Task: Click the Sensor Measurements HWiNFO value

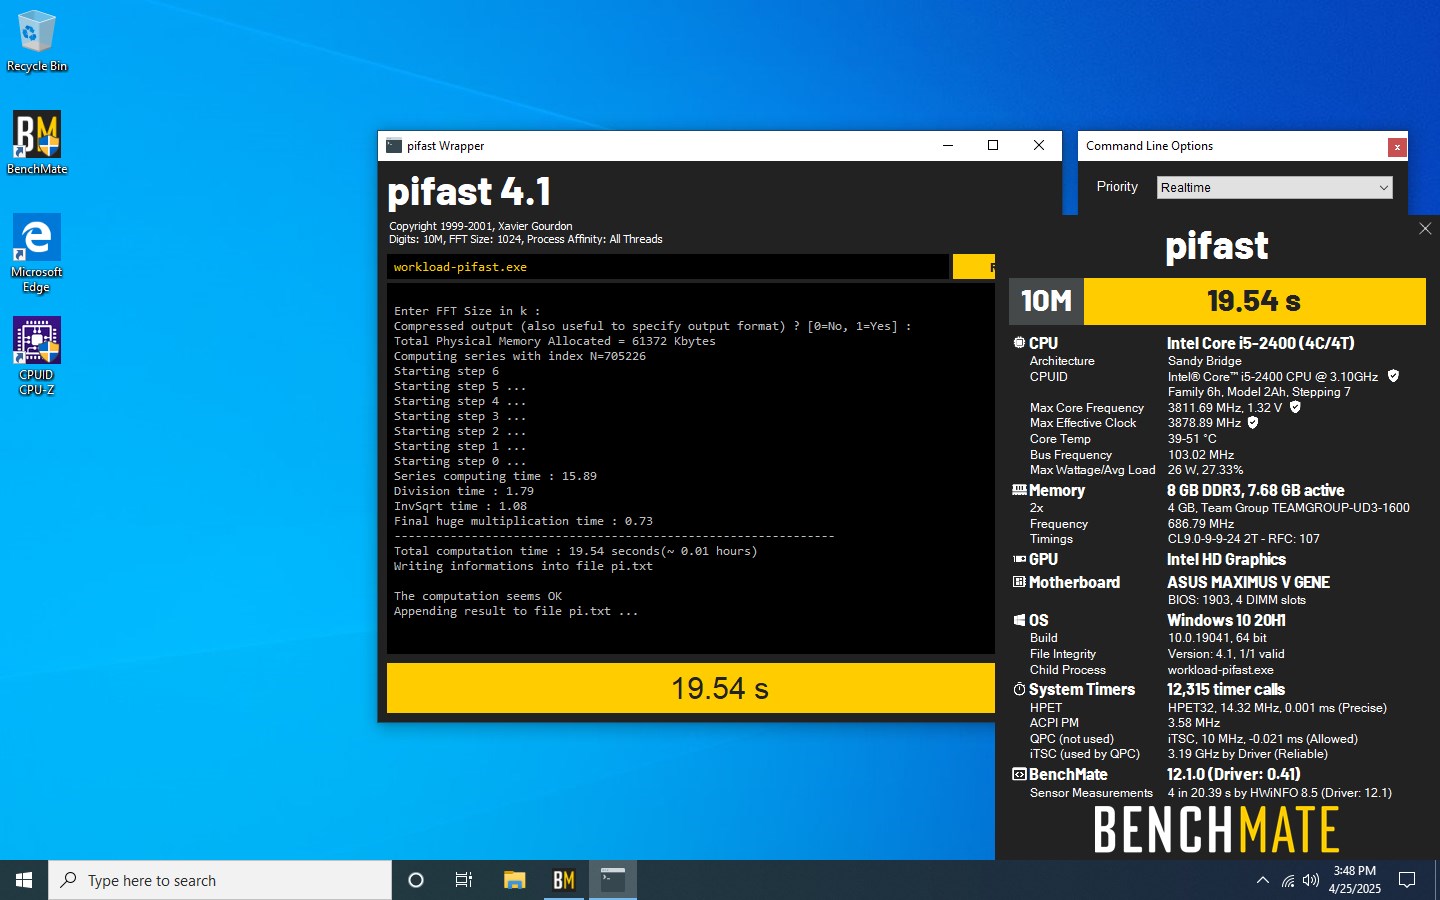Action: pyautogui.click(x=1279, y=793)
